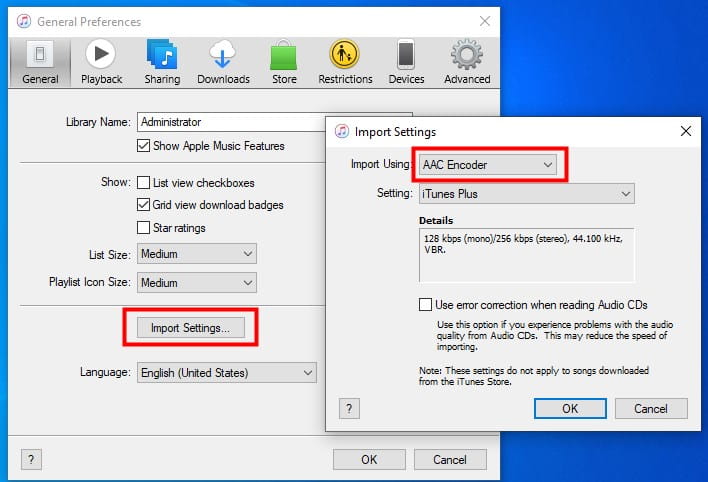The height and width of the screenshot is (482, 708).
Task: Click the Details text box
Action: 526,255
